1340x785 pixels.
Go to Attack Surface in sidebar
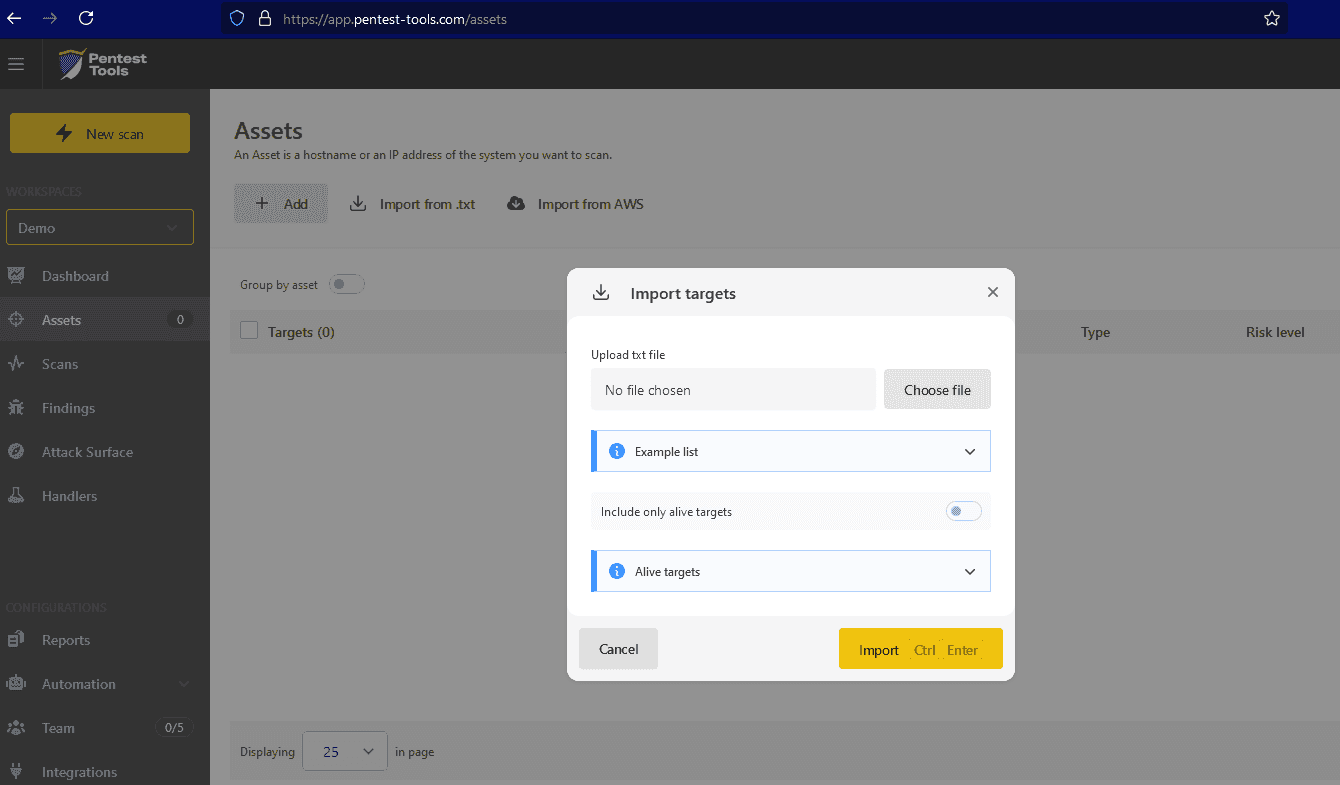click(87, 452)
